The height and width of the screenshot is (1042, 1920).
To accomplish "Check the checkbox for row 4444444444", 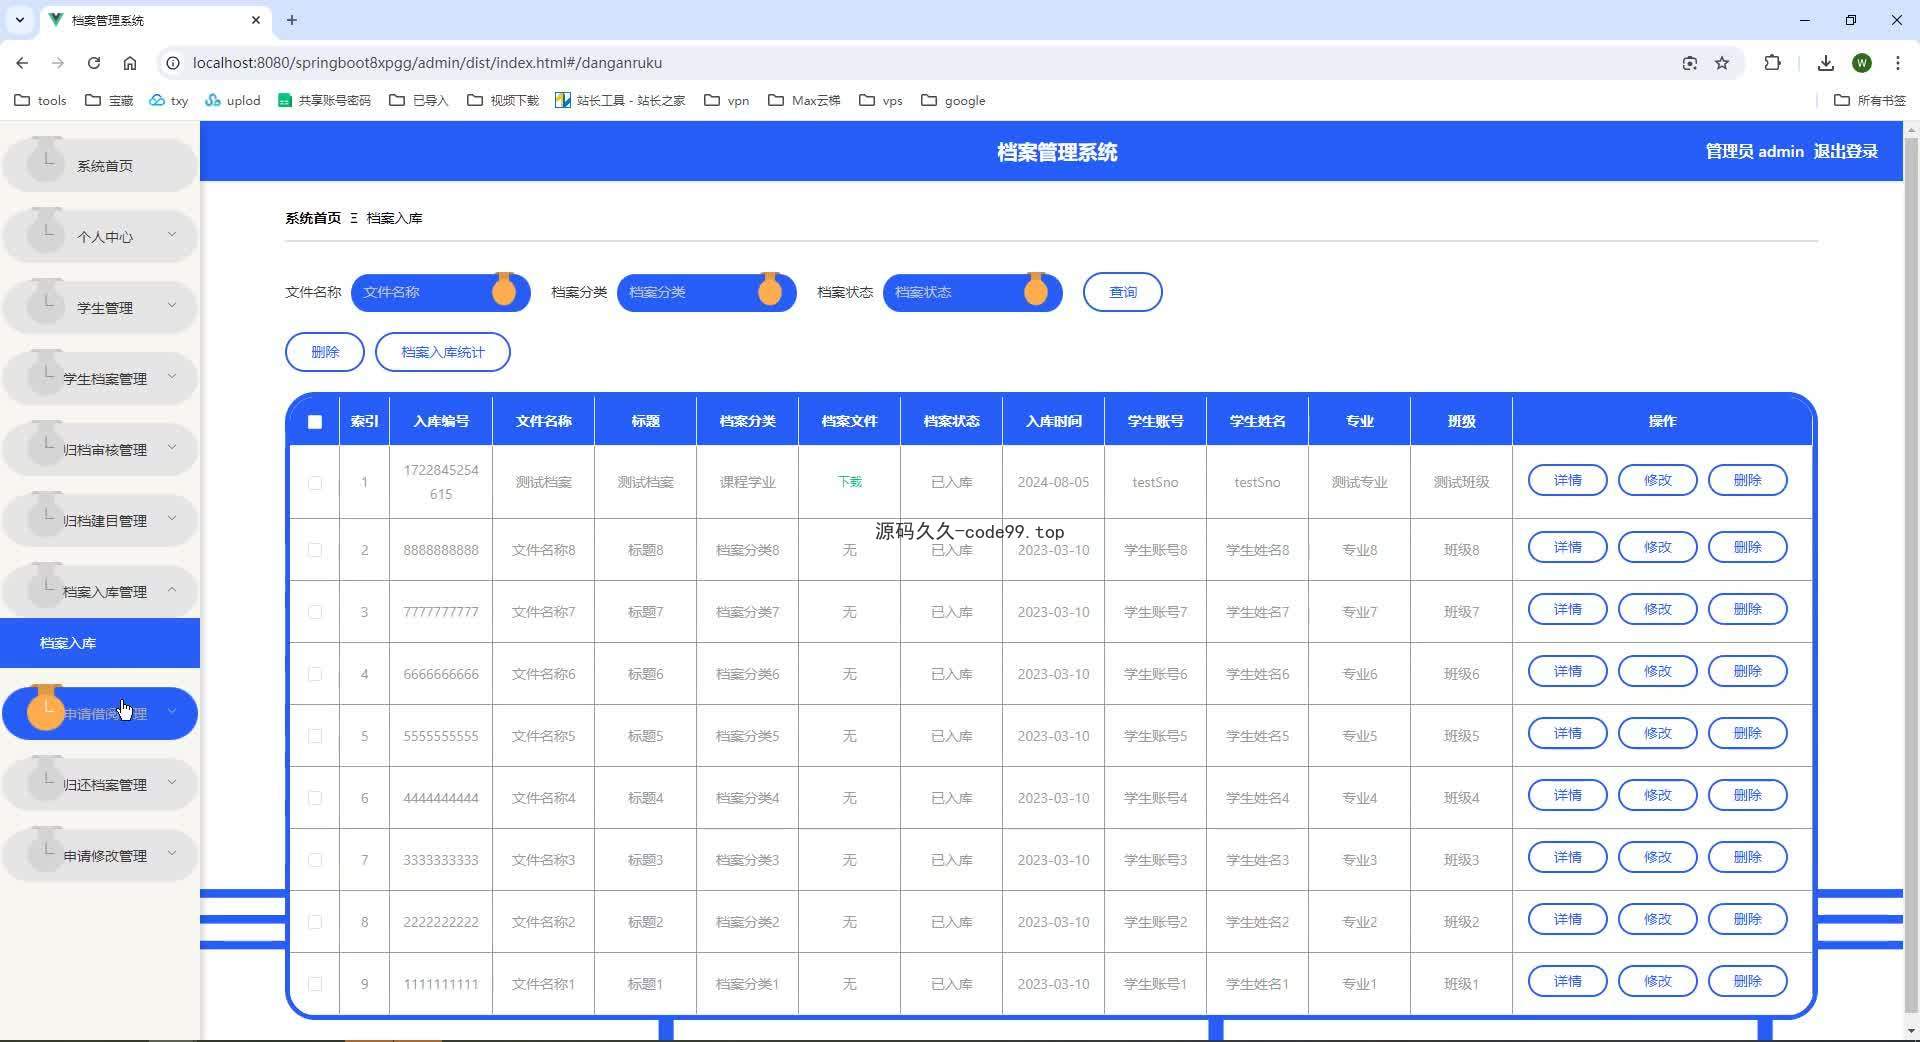I will pos(315,798).
